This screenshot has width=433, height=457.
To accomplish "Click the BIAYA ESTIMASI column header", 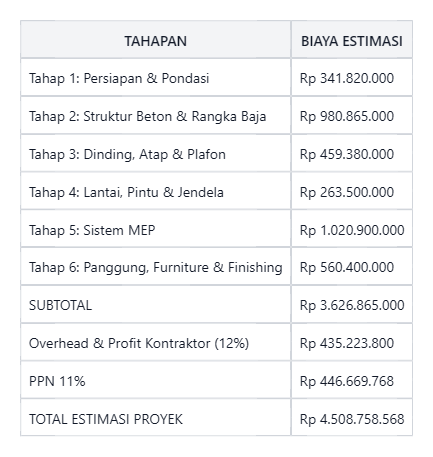I will coord(352,39).
